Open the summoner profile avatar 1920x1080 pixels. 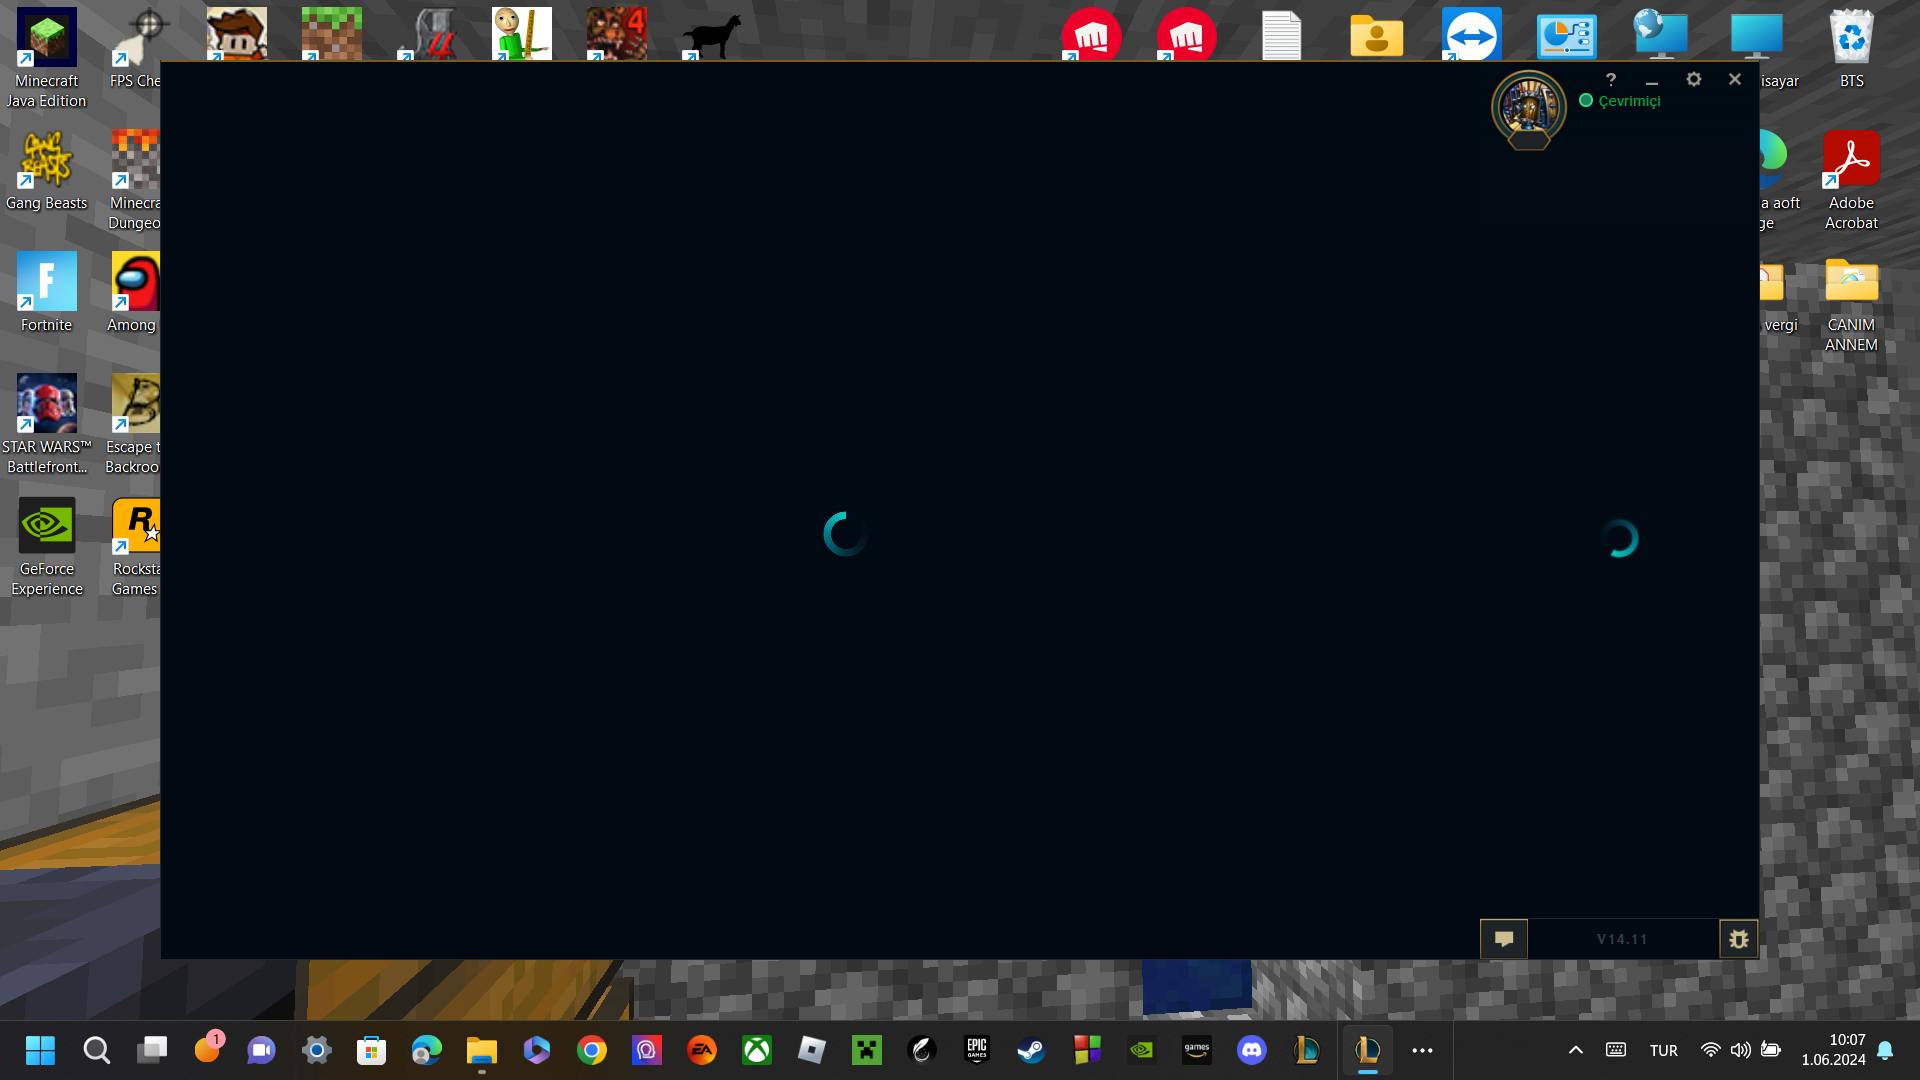point(1528,107)
